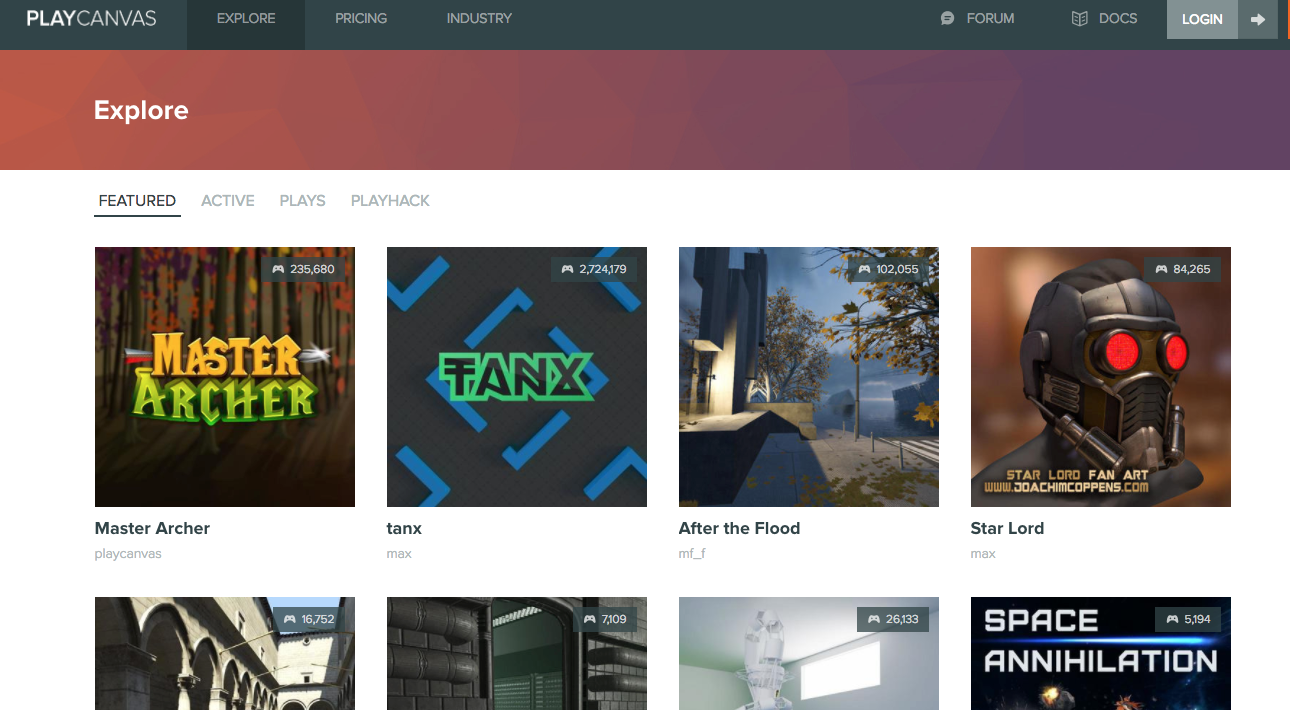1290x710 pixels.
Task: Click gamepad icon beside 16,752 plays
Action: pyautogui.click(x=289, y=619)
